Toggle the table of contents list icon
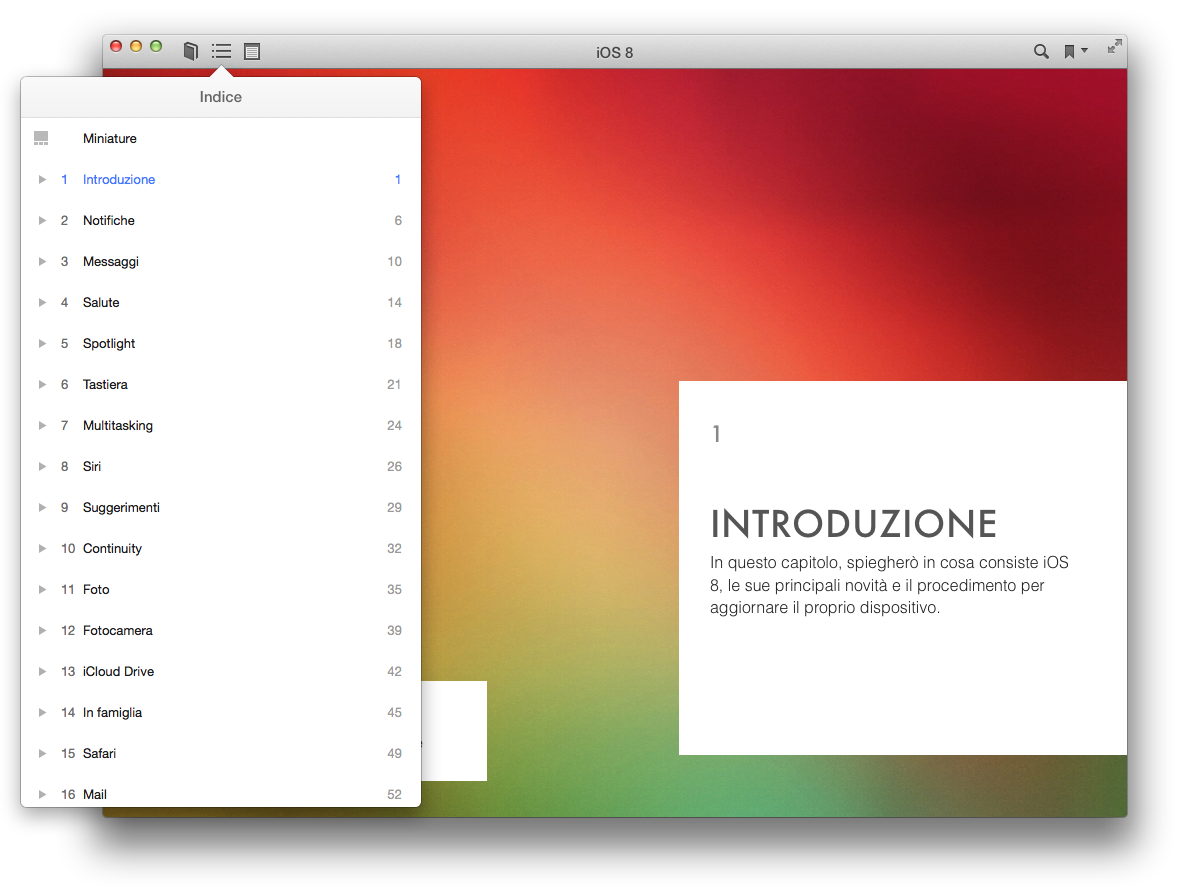 pos(221,51)
